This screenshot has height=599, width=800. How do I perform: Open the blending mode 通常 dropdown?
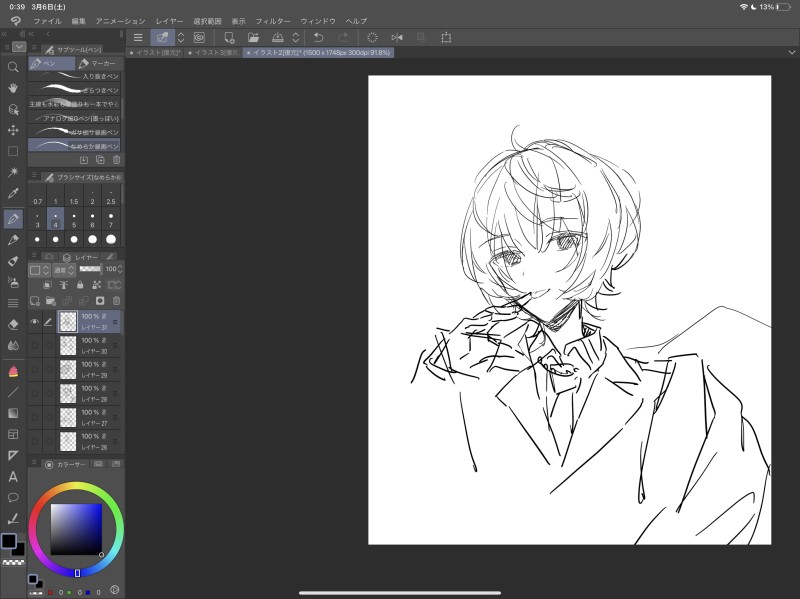pos(64,270)
